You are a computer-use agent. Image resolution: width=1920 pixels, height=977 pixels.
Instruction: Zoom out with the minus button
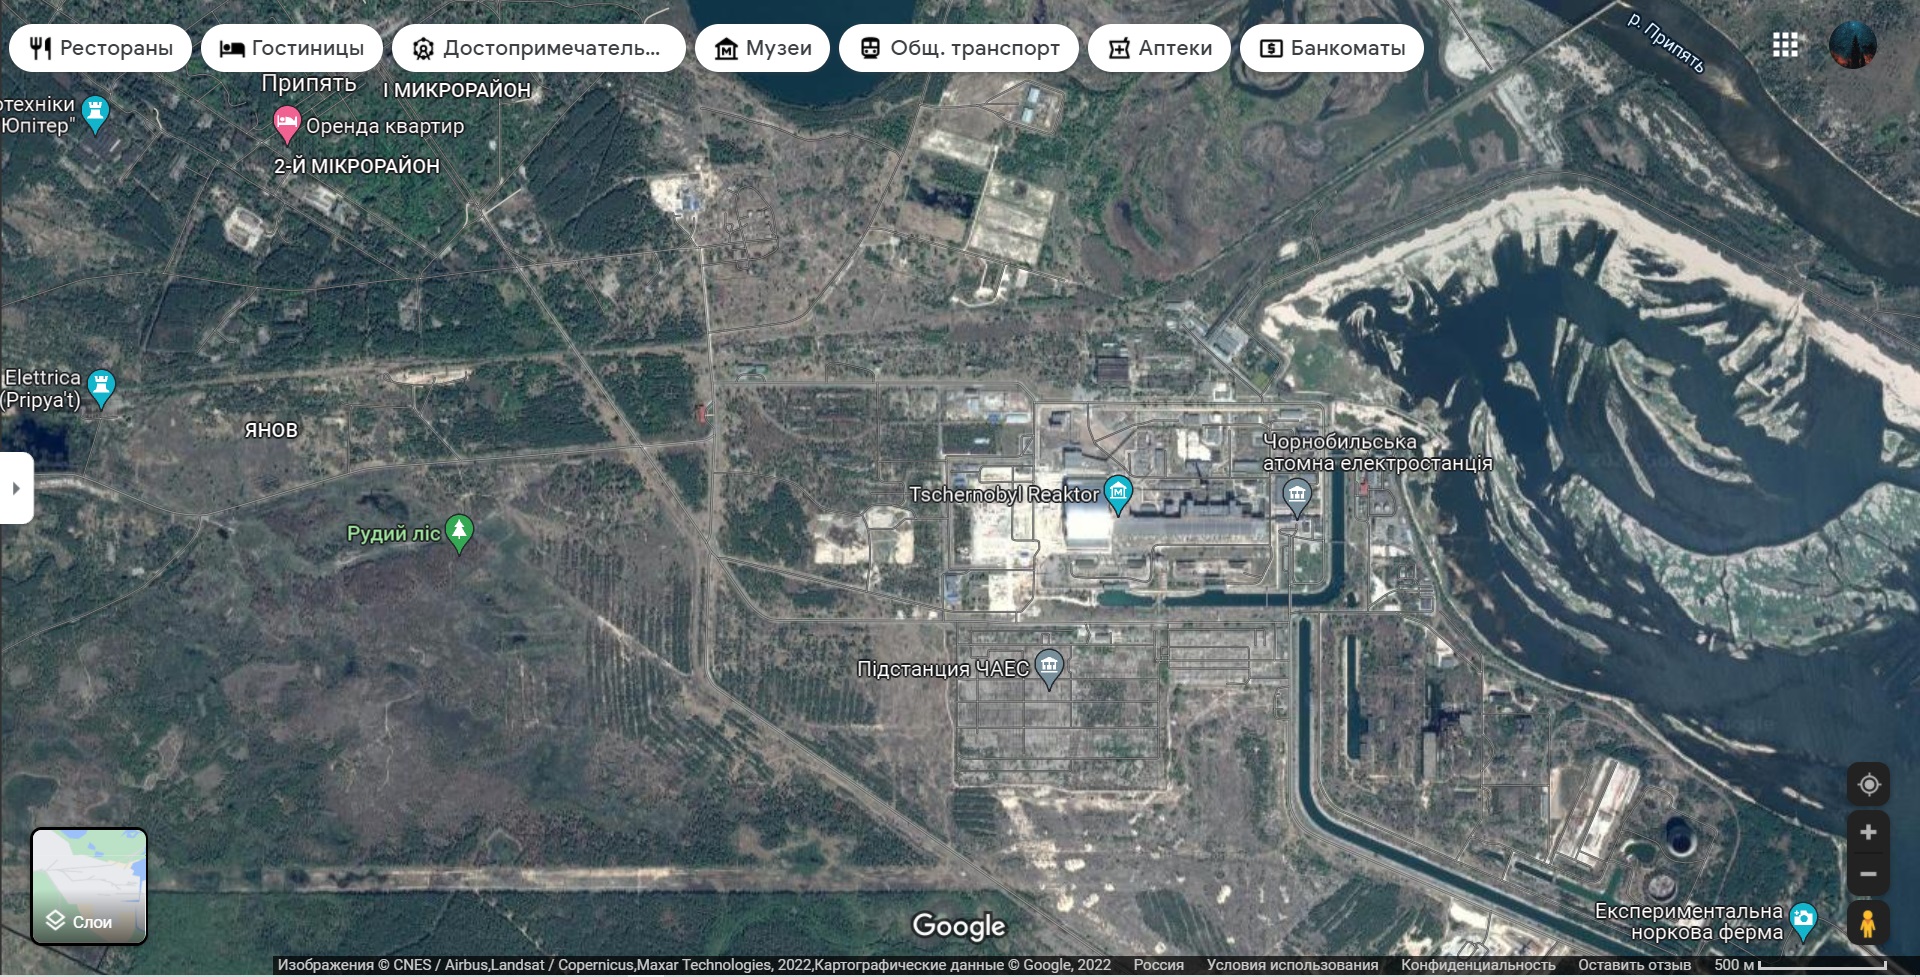pyautogui.click(x=1868, y=874)
